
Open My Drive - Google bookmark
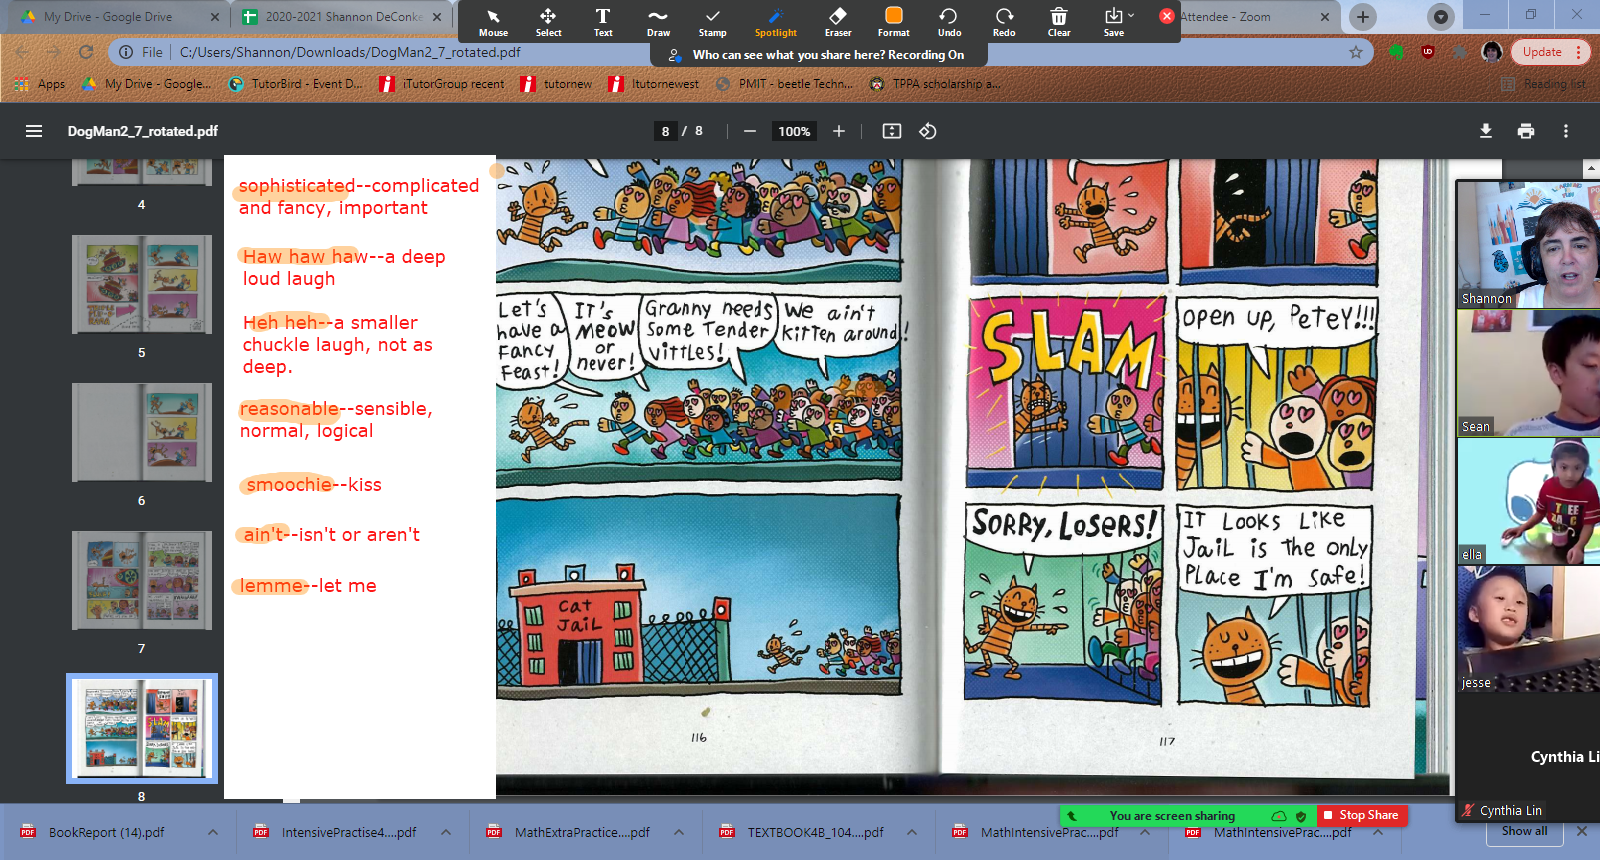pos(146,84)
